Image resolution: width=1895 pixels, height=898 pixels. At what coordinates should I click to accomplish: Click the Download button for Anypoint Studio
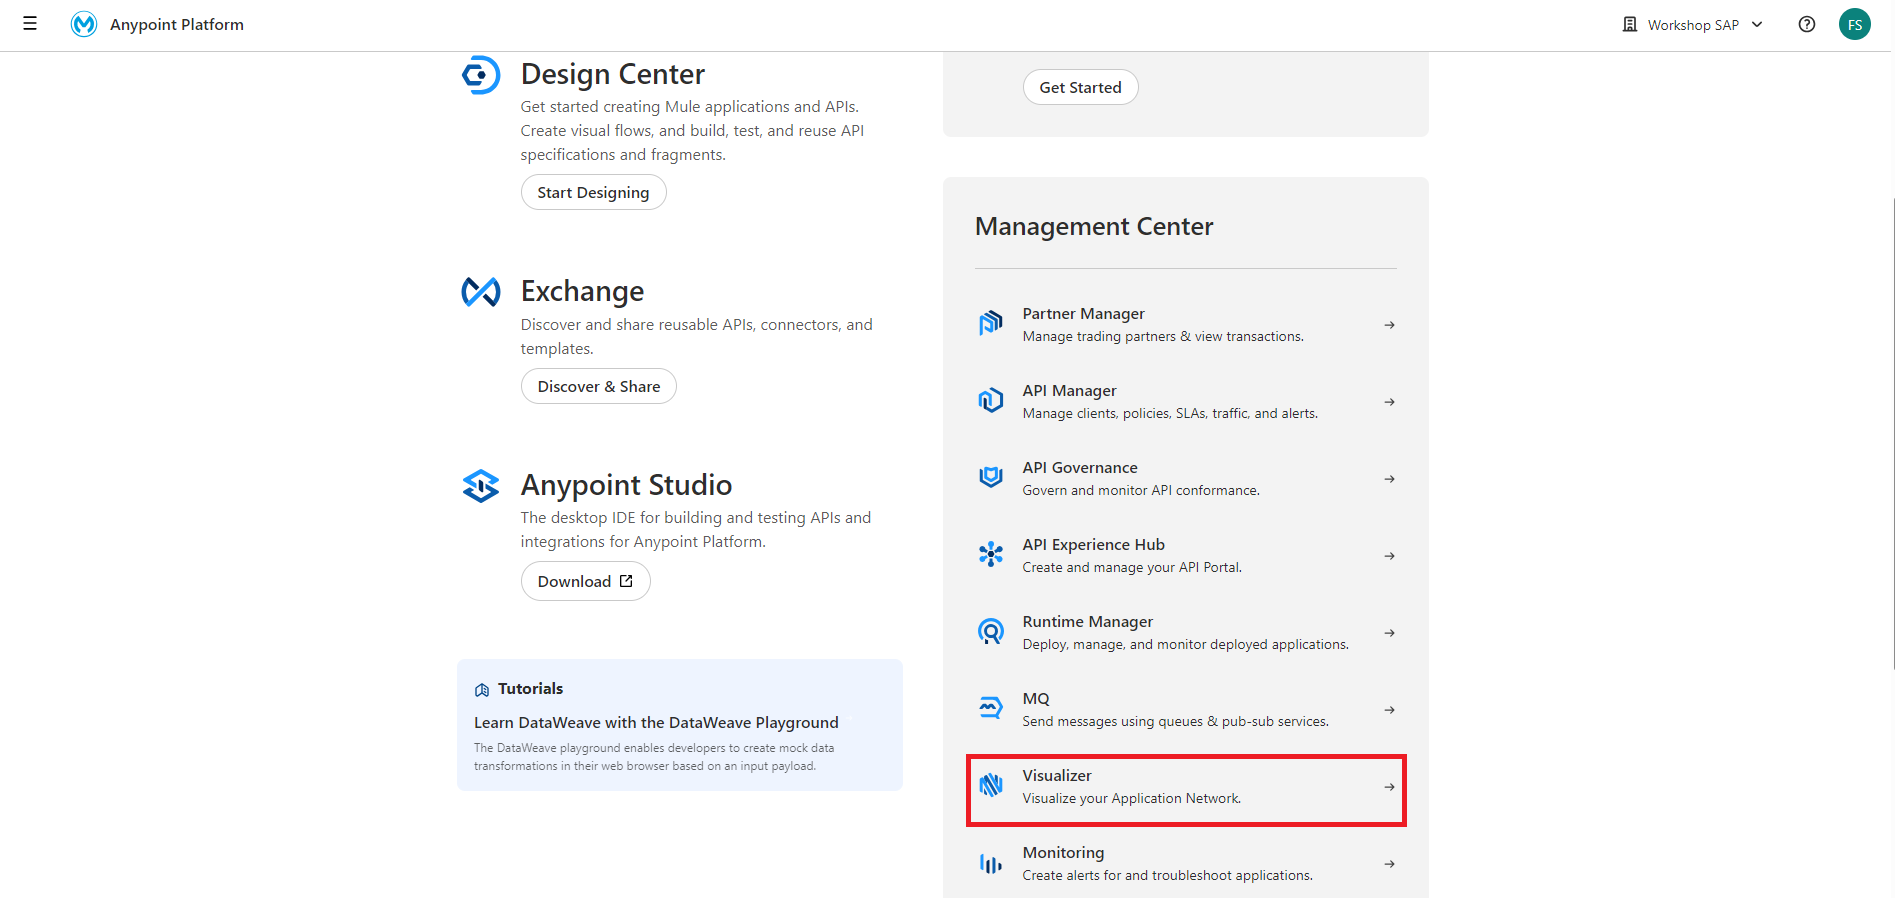click(585, 581)
